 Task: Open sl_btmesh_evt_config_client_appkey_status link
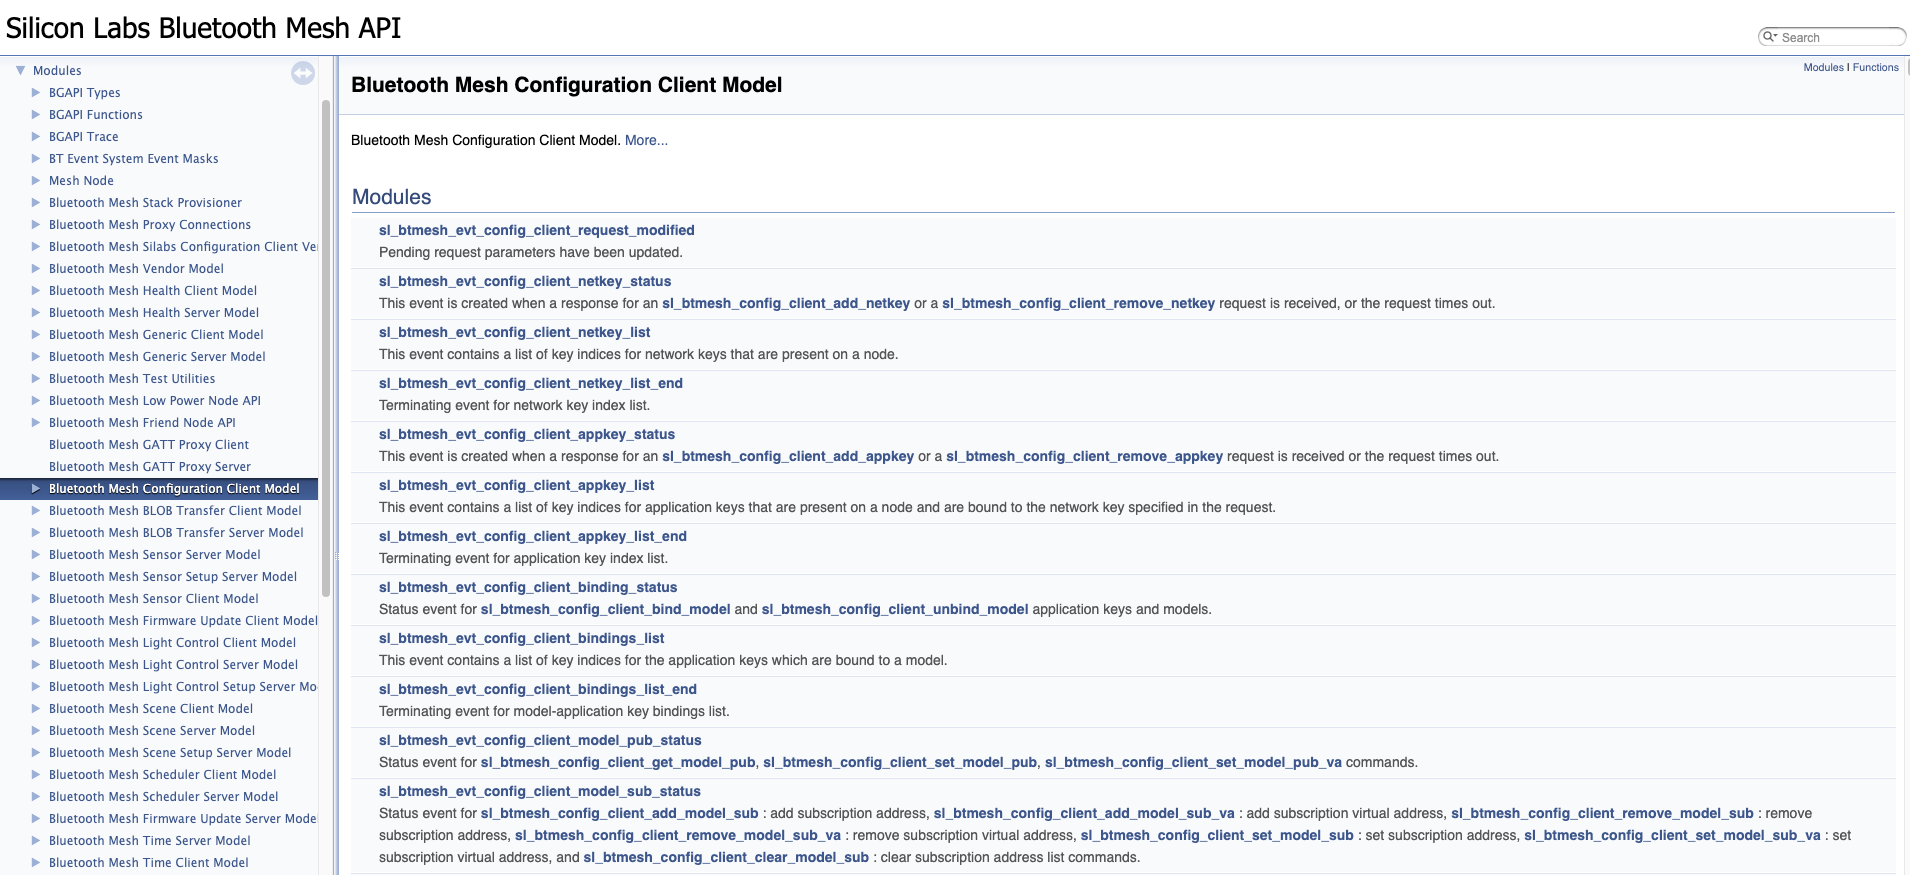coord(527,434)
